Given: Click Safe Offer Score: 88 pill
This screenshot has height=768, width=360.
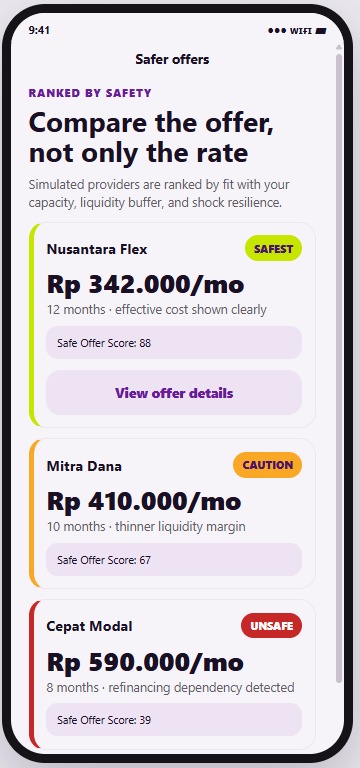Looking at the screenshot, I should point(174,343).
